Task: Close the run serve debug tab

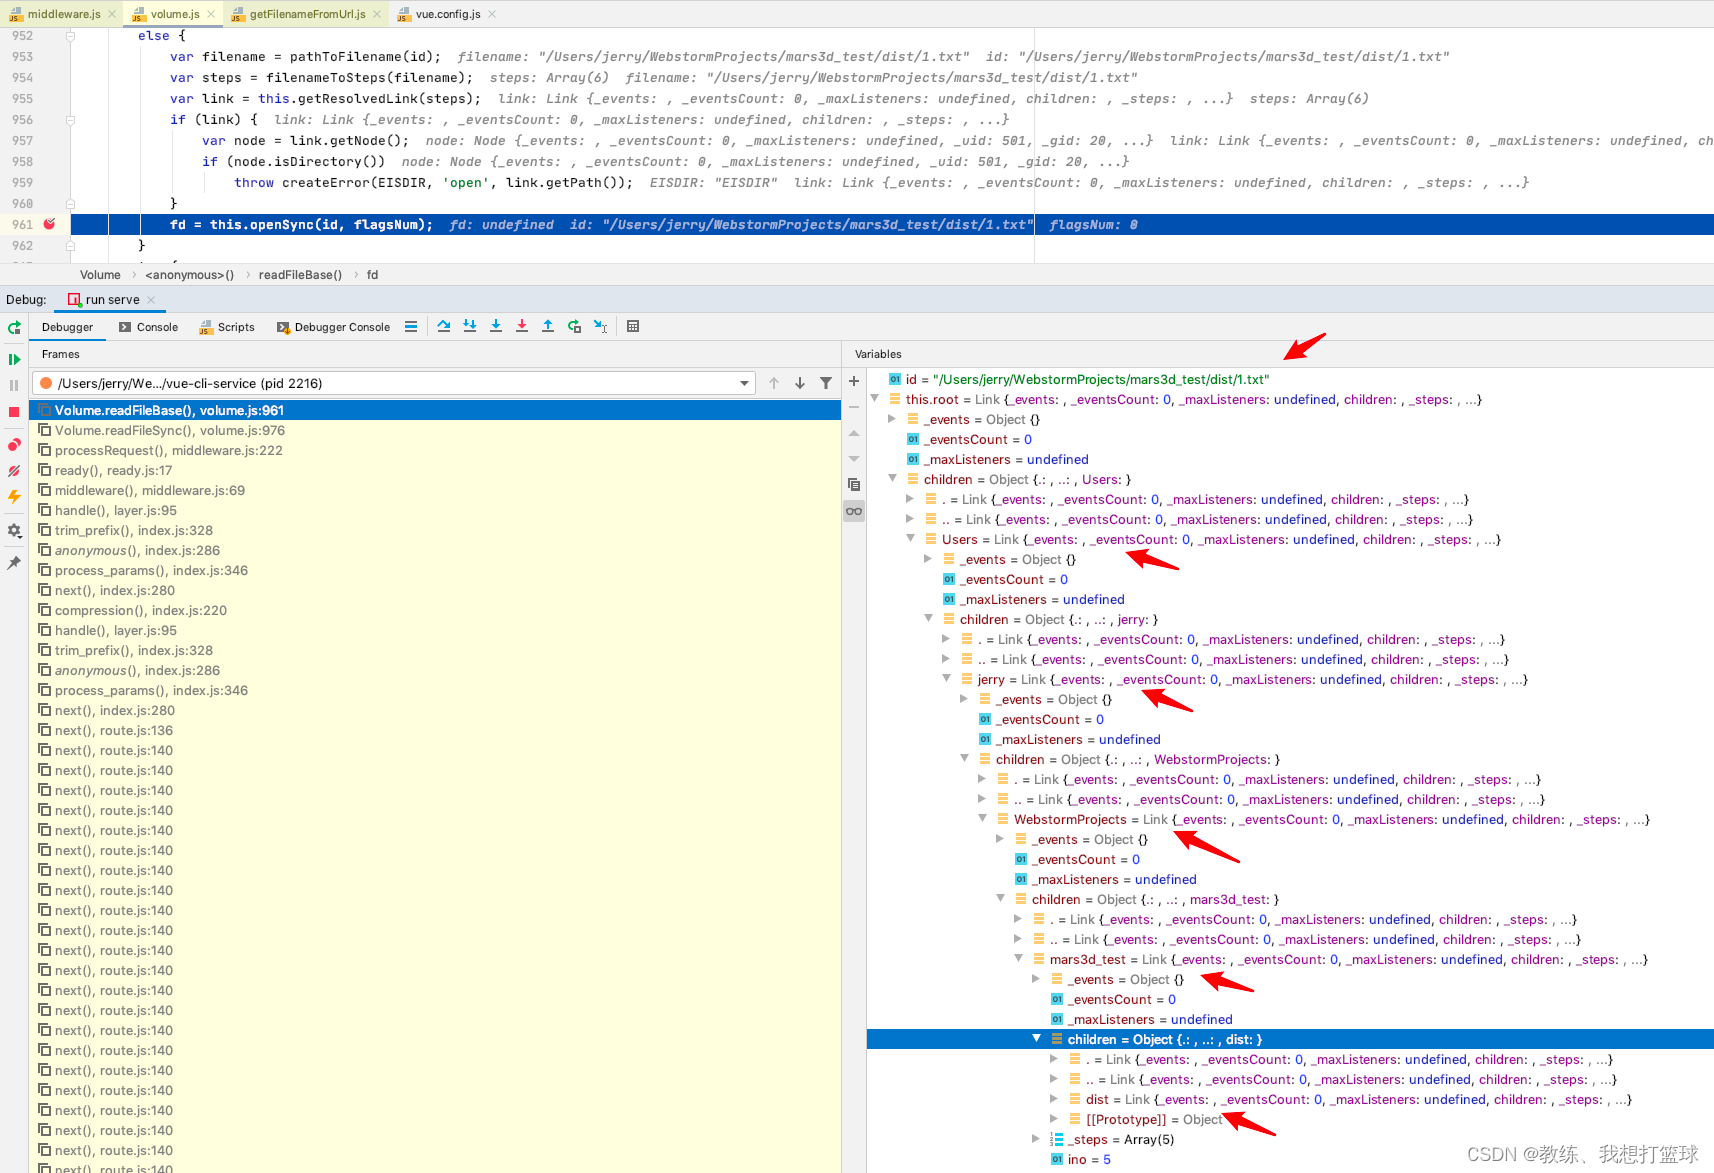Action: click(151, 300)
